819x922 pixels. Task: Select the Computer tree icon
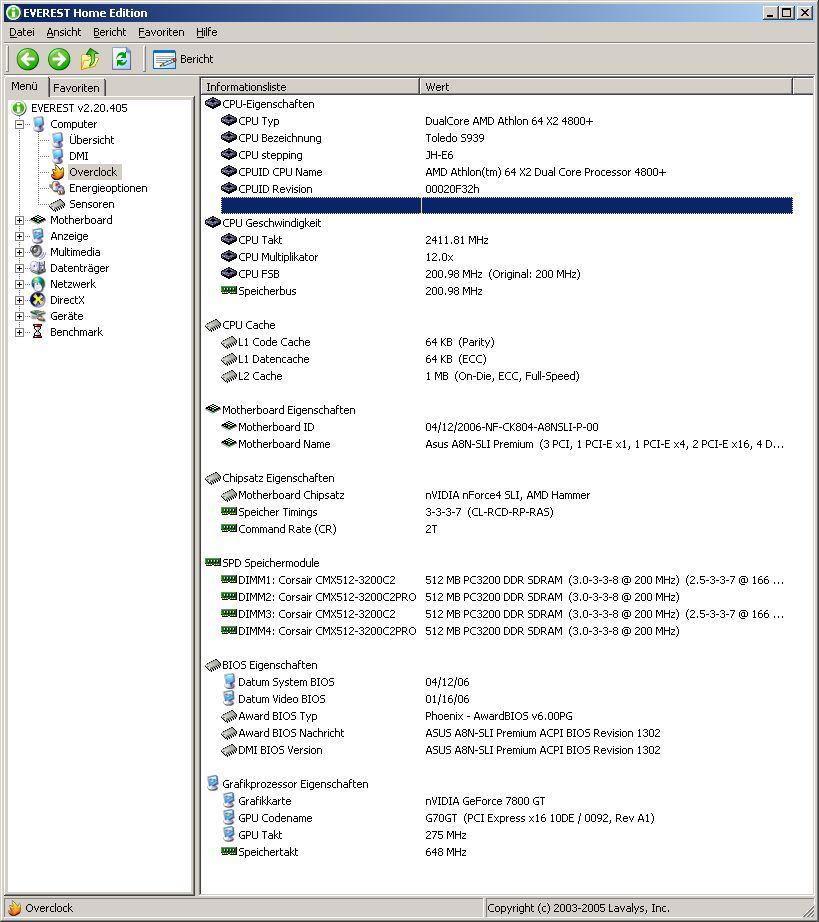point(39,124)
